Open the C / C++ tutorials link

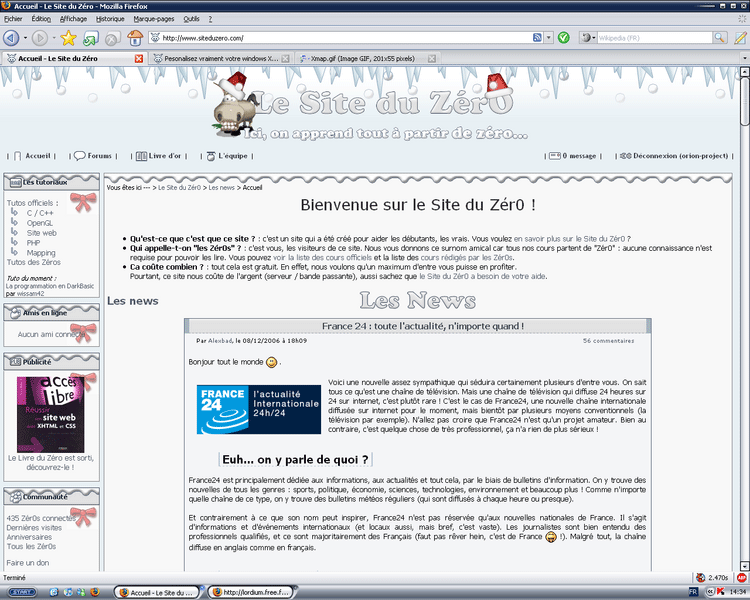pyautogui.click(x=40, y=213)
